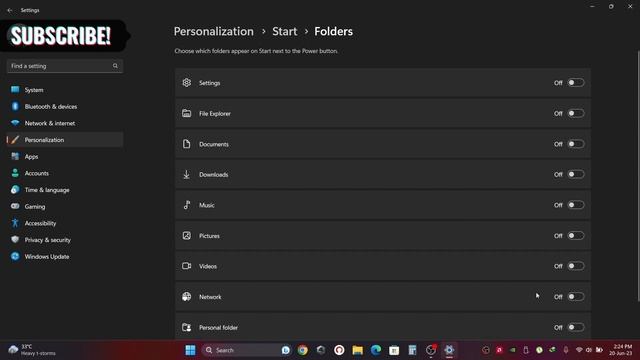Image resolution: width=640 pixels, height=360 pixels.
Task: Click the Downloads arrow icon
Action: pos(187,175)
